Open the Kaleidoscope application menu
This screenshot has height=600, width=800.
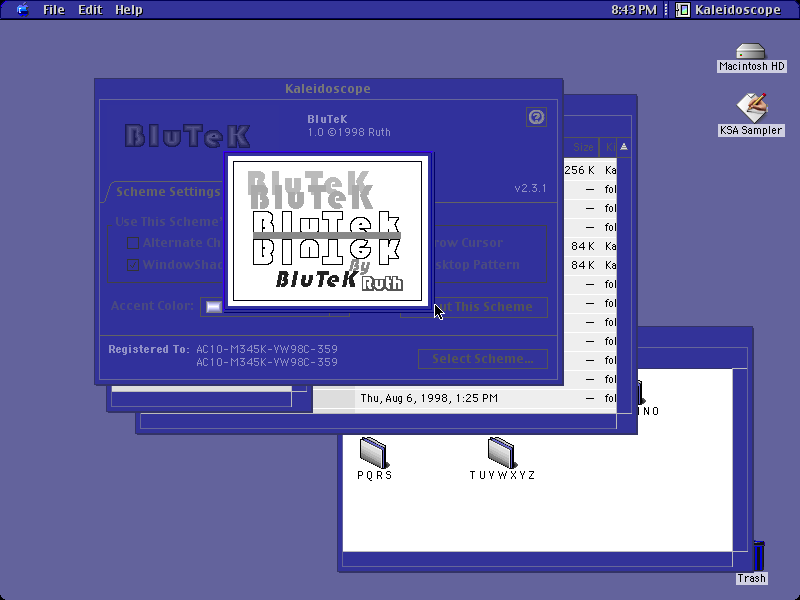[x=728, y=10]
